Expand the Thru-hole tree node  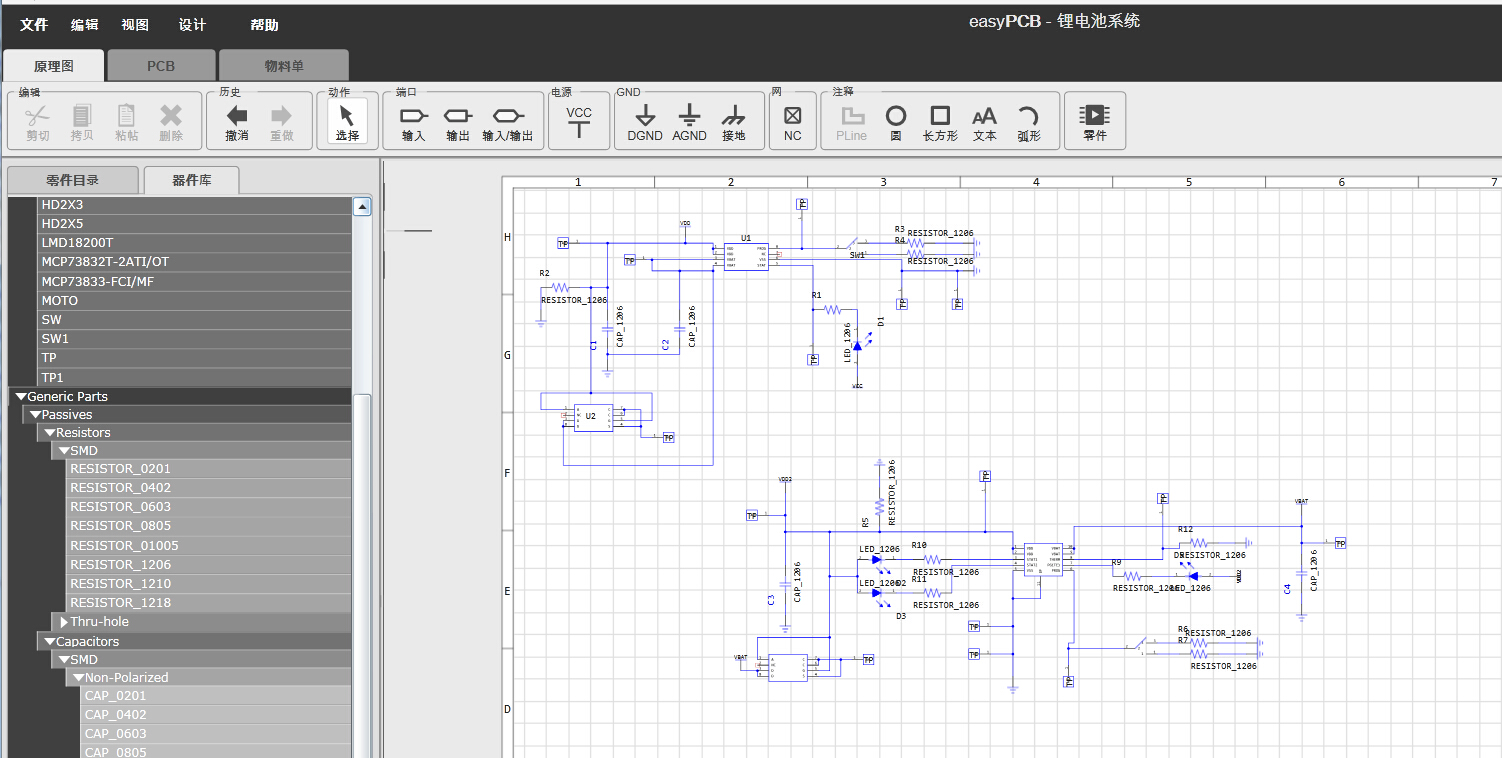(x=64, y=622)
